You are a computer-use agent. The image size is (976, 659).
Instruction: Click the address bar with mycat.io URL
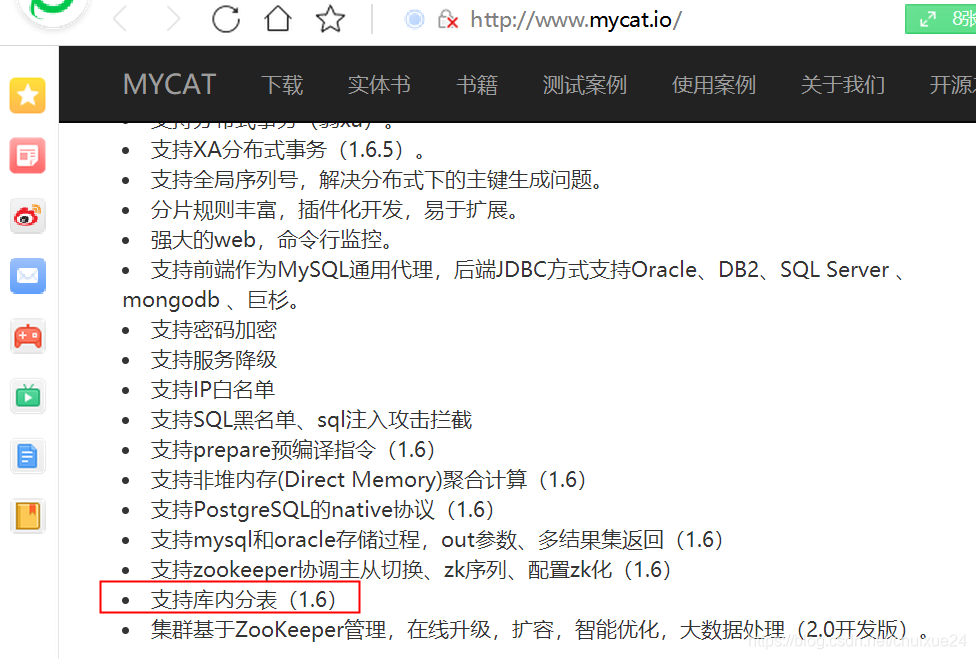click(x=576, y=20)
